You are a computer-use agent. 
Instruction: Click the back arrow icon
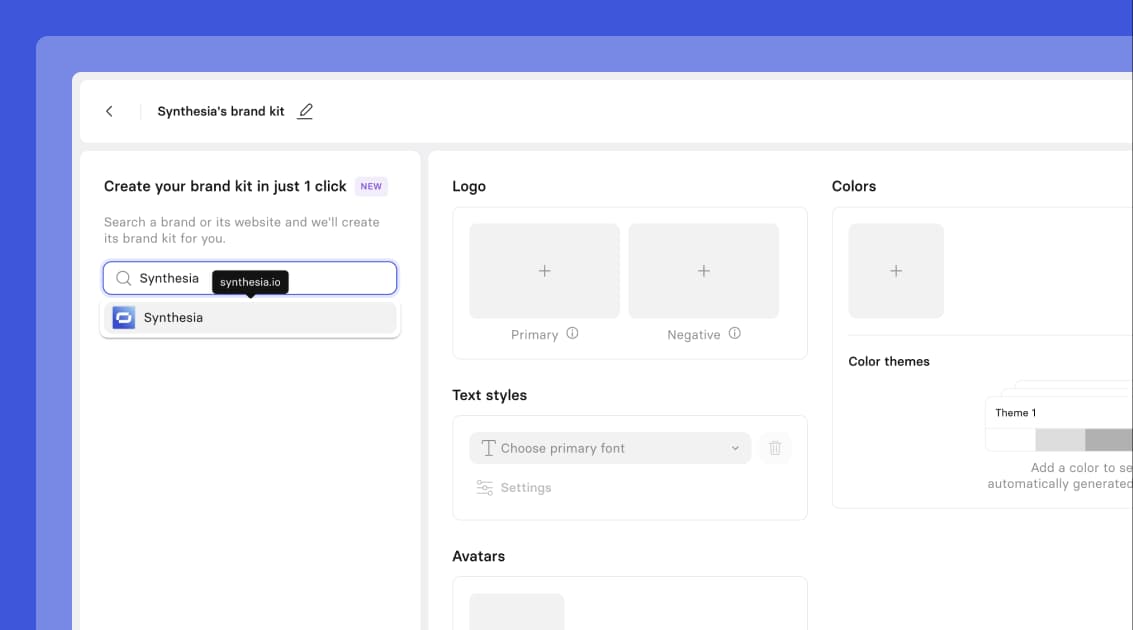(109, 111)
